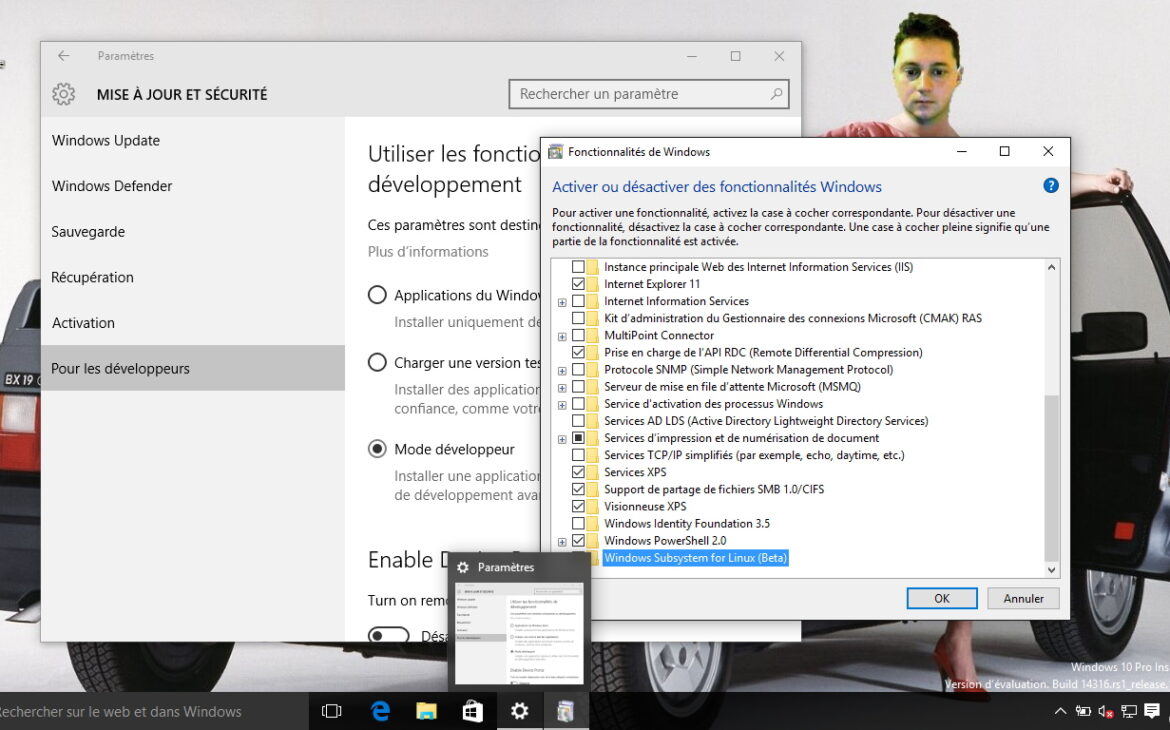1170x730 pixels.
Task: Open Microsoft Edge from the taskbar
Action: (380, 711)
